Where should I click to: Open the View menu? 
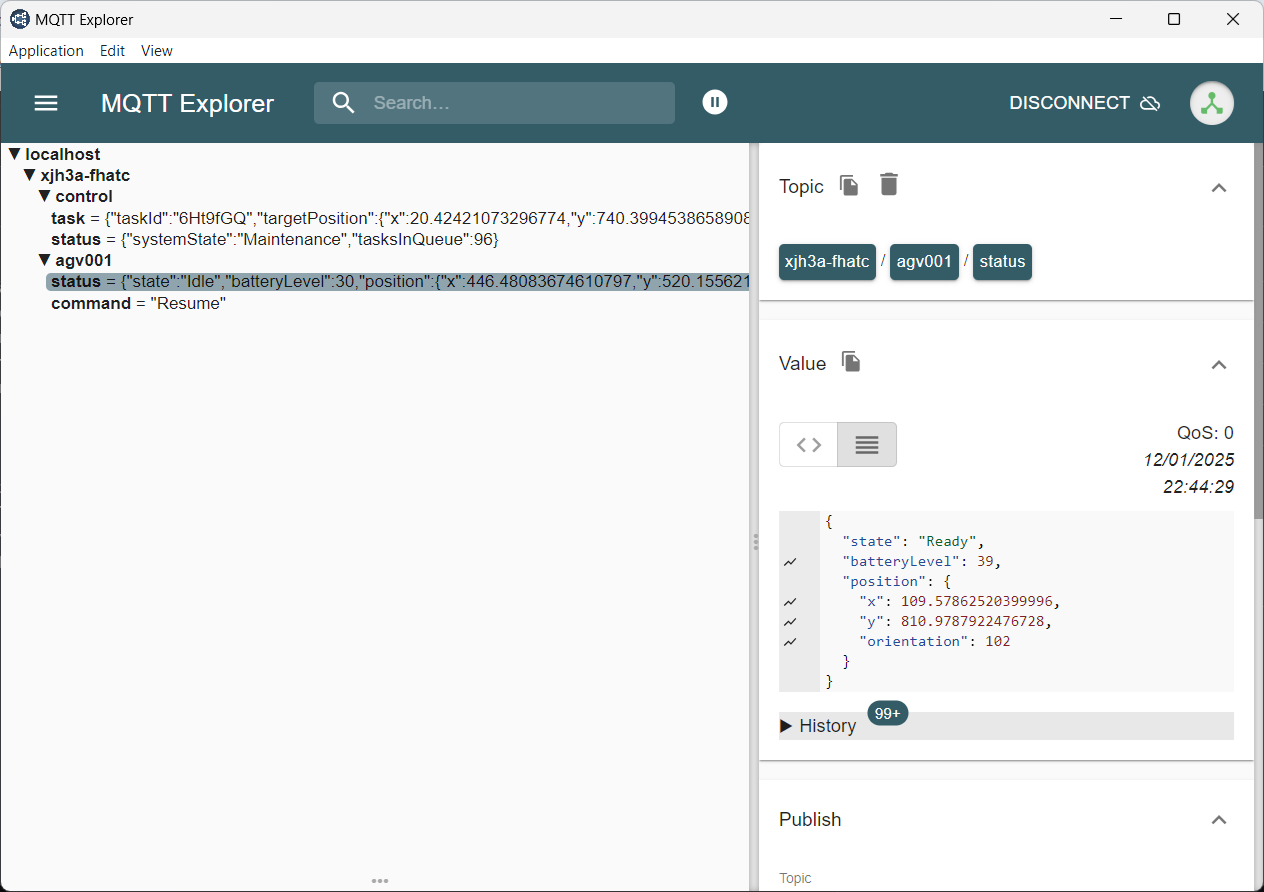[157, 51]
